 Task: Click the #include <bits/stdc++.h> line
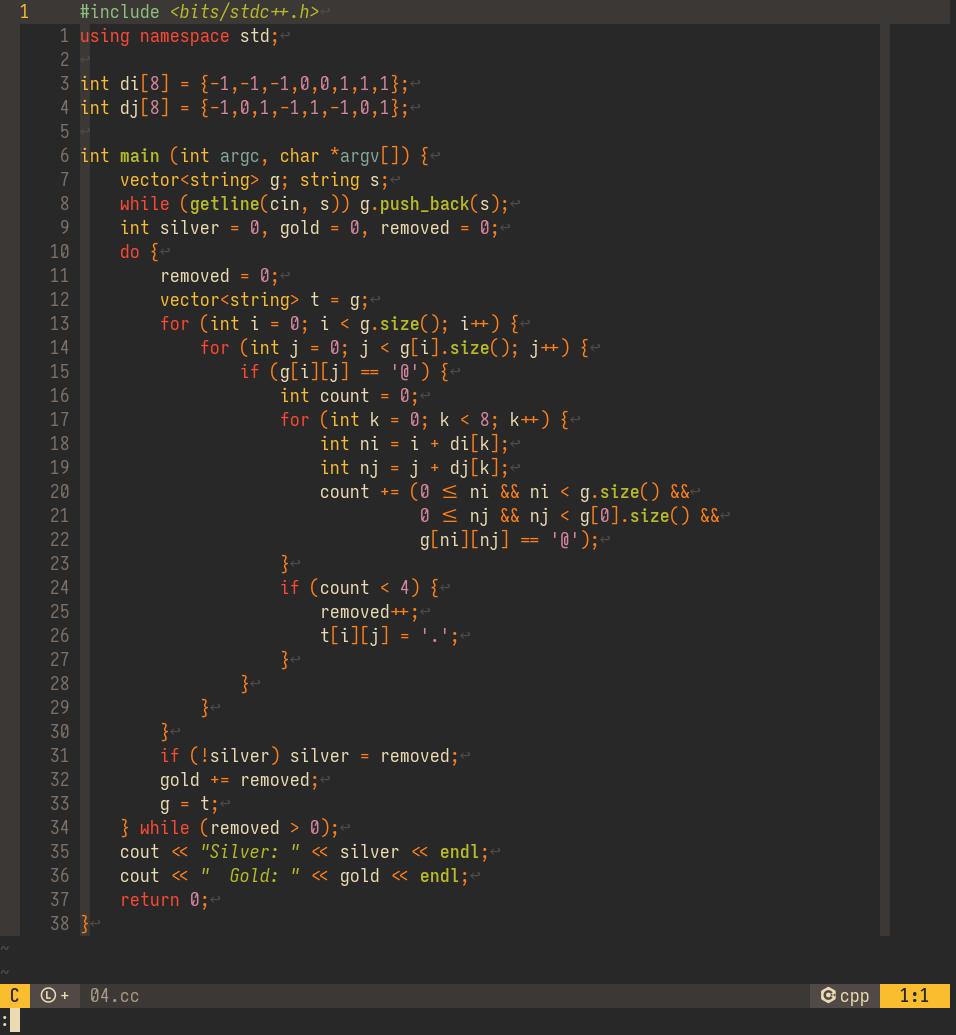pos(199,12)
